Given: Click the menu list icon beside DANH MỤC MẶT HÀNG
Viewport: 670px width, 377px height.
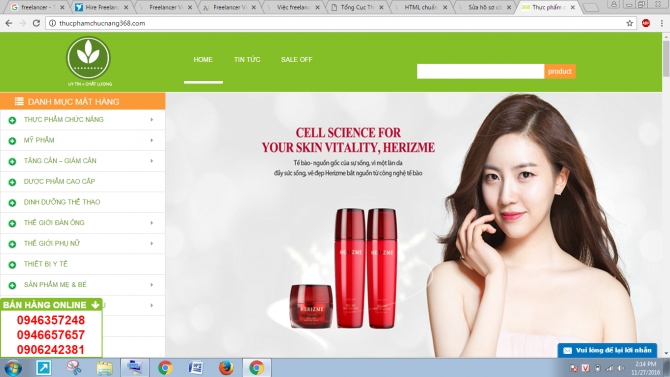Looking at the screenshot, I should point(19,101).
